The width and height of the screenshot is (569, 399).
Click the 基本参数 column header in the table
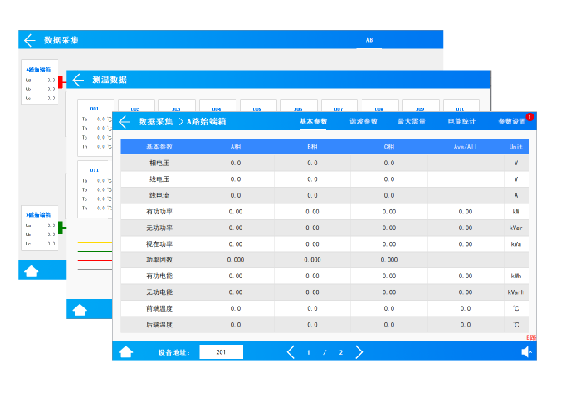[159, 147]
